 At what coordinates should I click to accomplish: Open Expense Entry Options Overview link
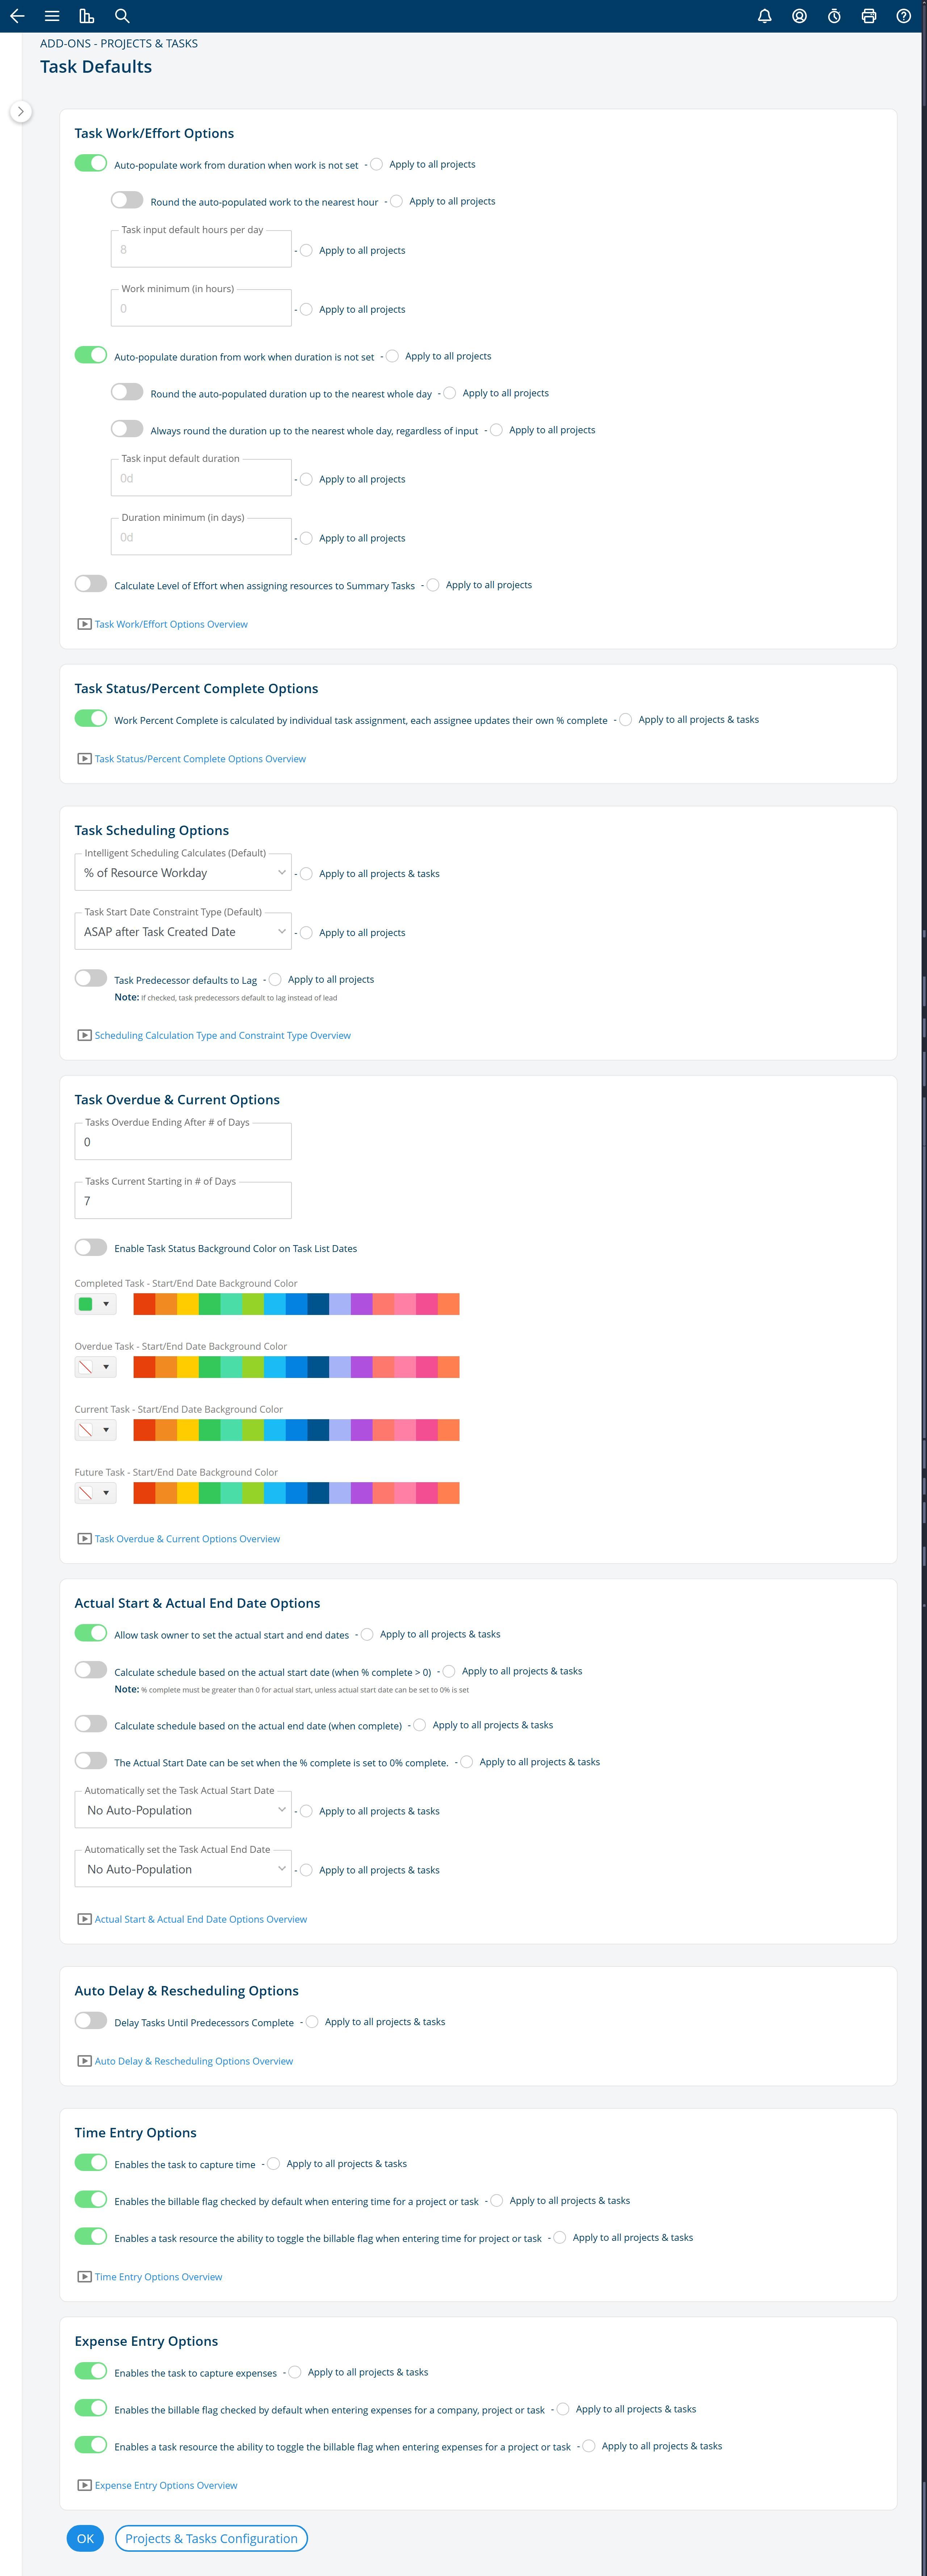pyautogui.click(x=166, y=2485)
